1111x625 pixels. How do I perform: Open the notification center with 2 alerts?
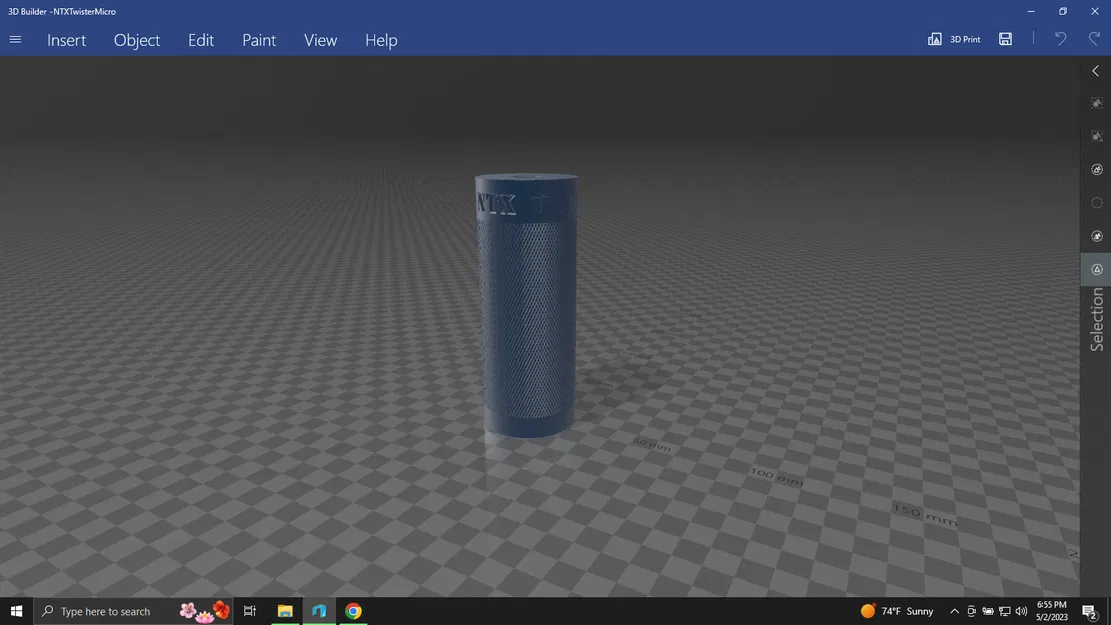1090,611
